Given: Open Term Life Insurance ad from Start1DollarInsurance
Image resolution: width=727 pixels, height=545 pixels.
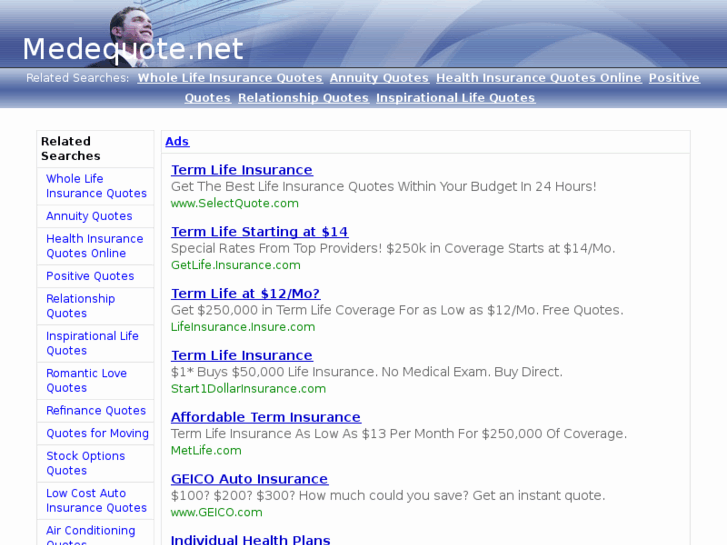Looking at the screenshot, I should coord(242,355).
